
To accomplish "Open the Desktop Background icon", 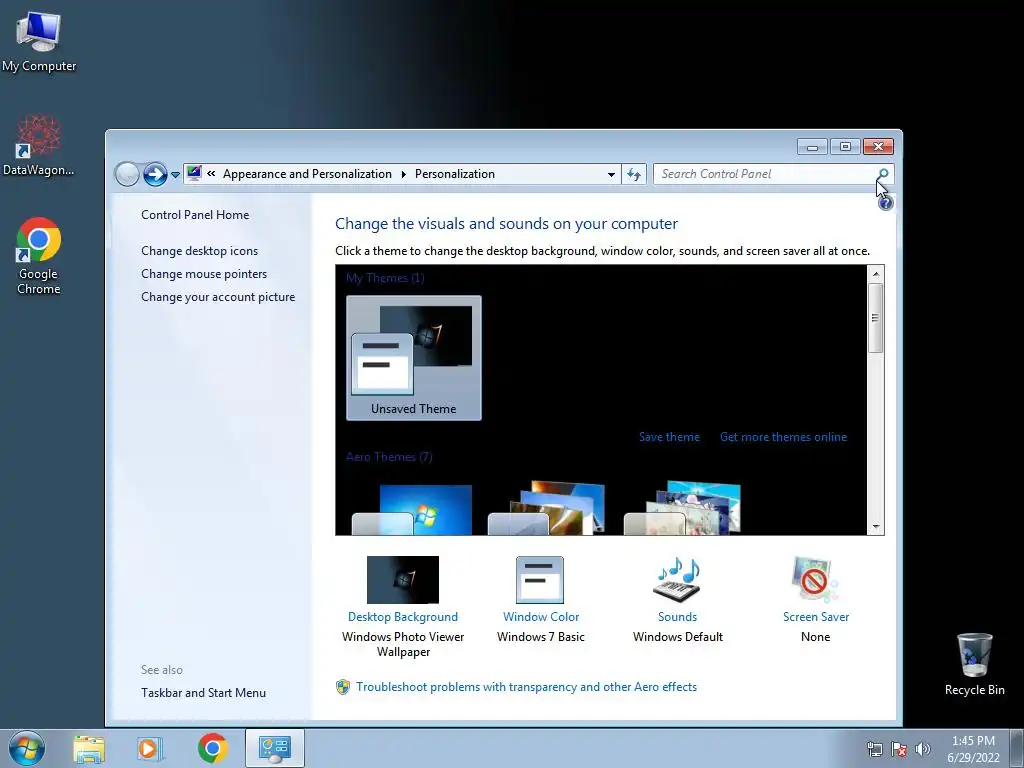I will (403, 580).
